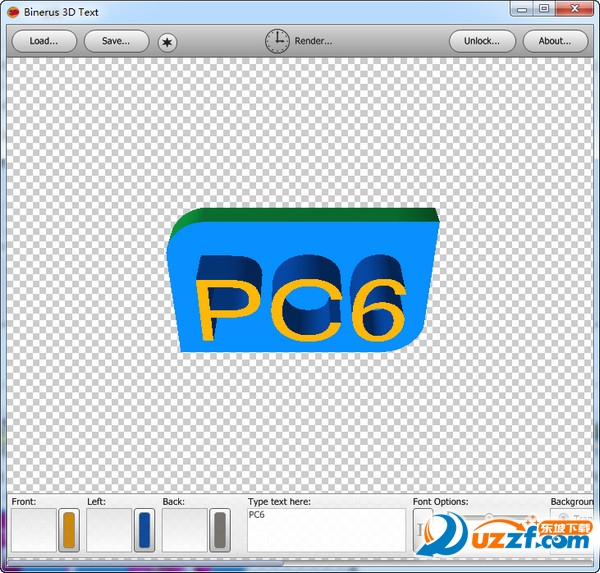The width and height of the screenshot is (600, 573).
Task: Select the Back texture box
Action: 185,529
